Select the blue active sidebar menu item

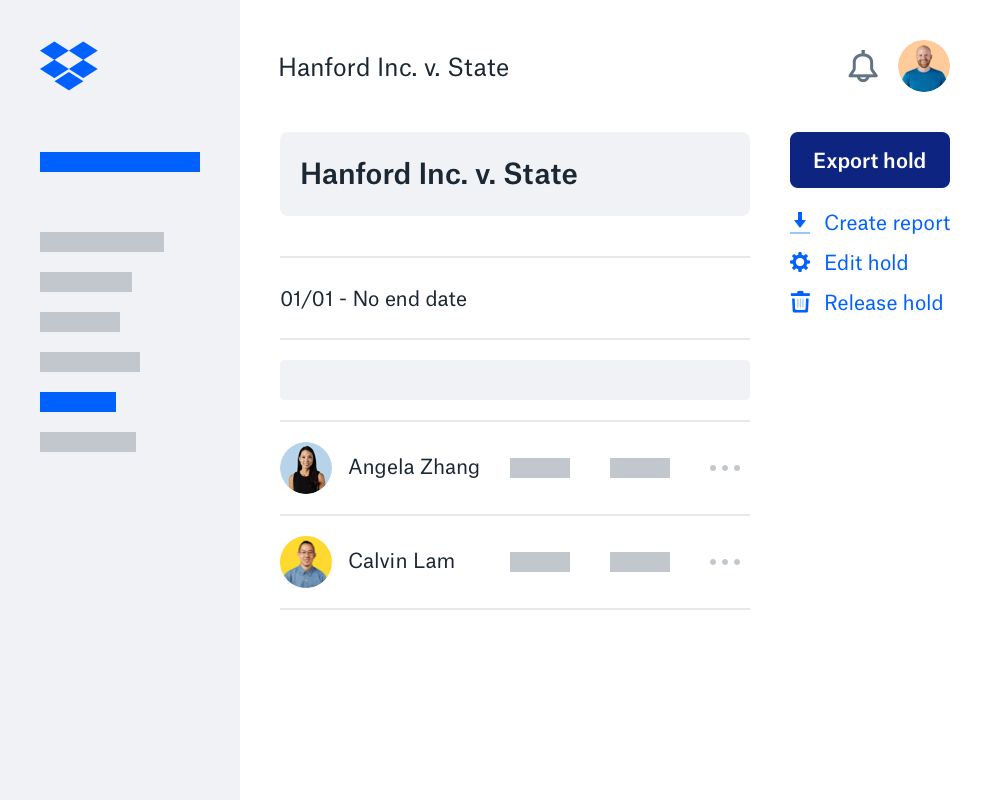coord(78,402)
